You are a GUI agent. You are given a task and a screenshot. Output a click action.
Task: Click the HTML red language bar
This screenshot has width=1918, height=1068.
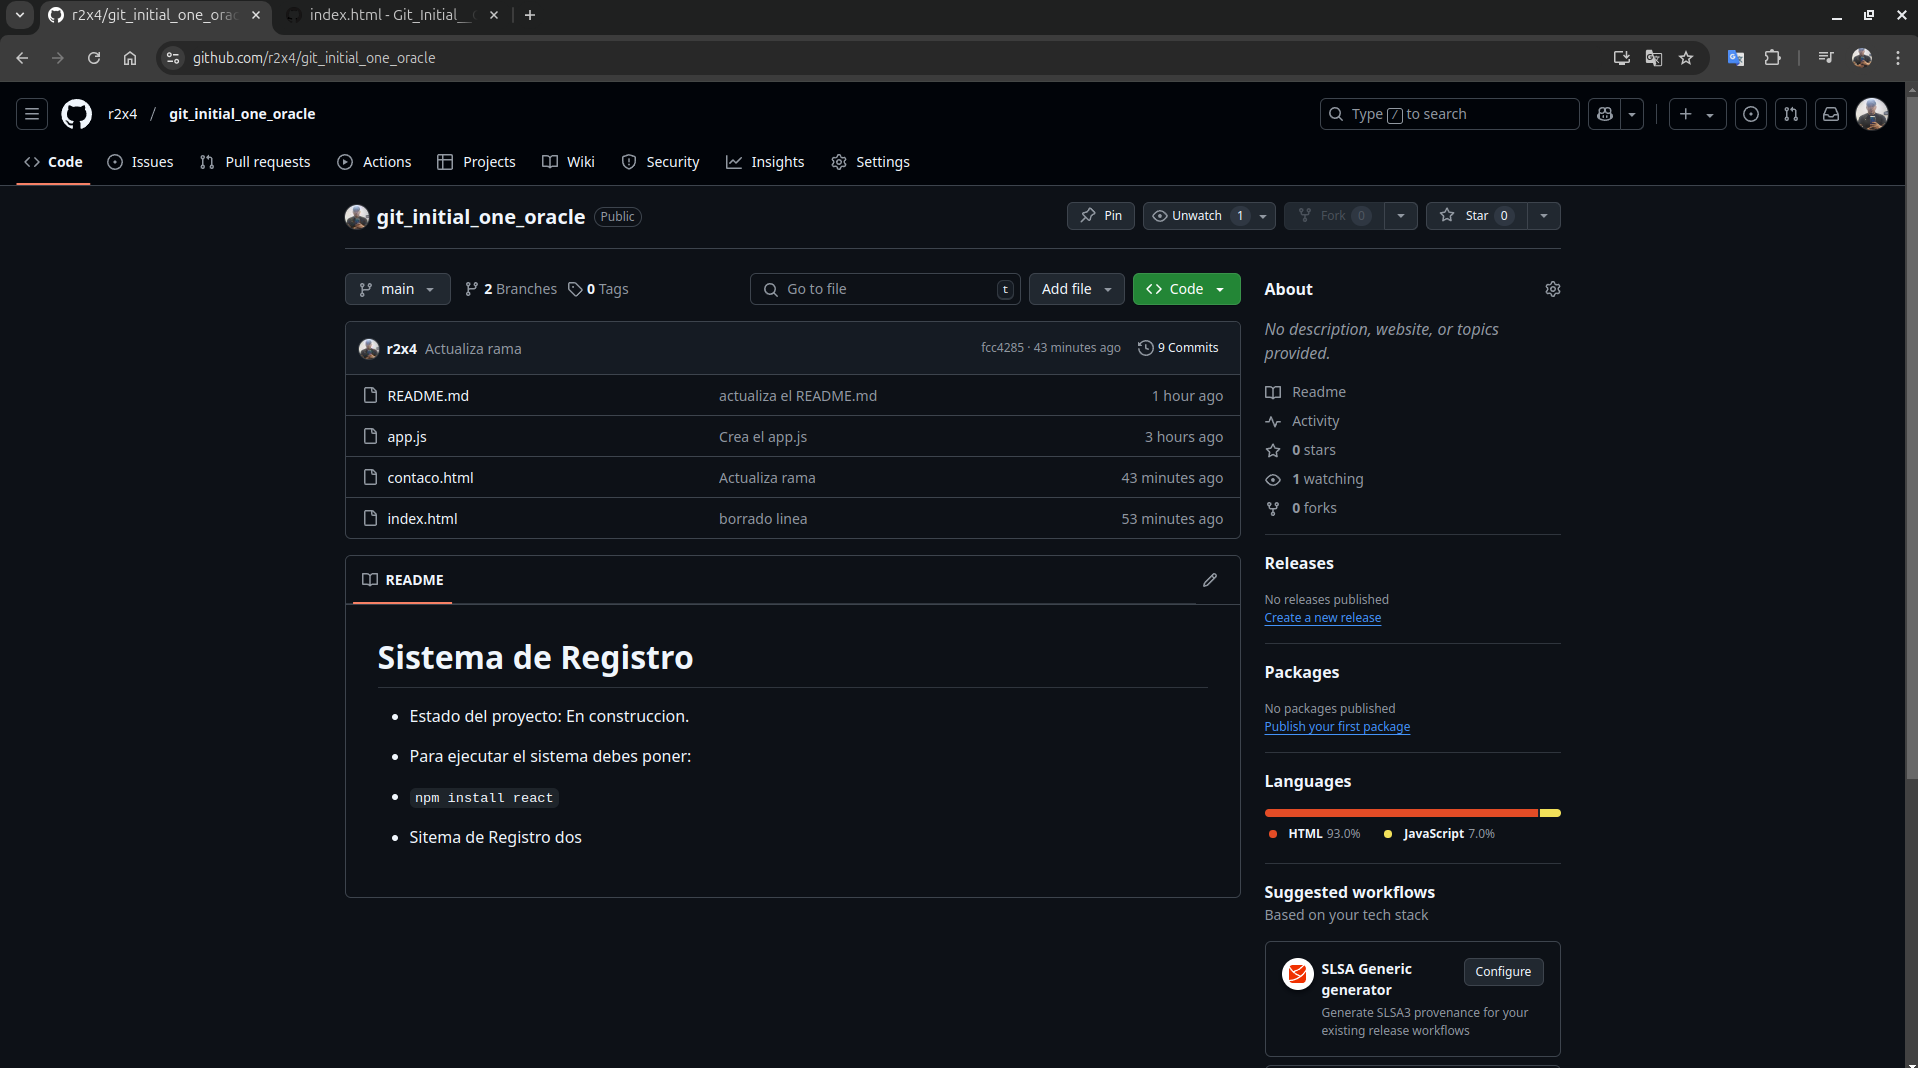pyautogui.click(x=1401, y=813)
